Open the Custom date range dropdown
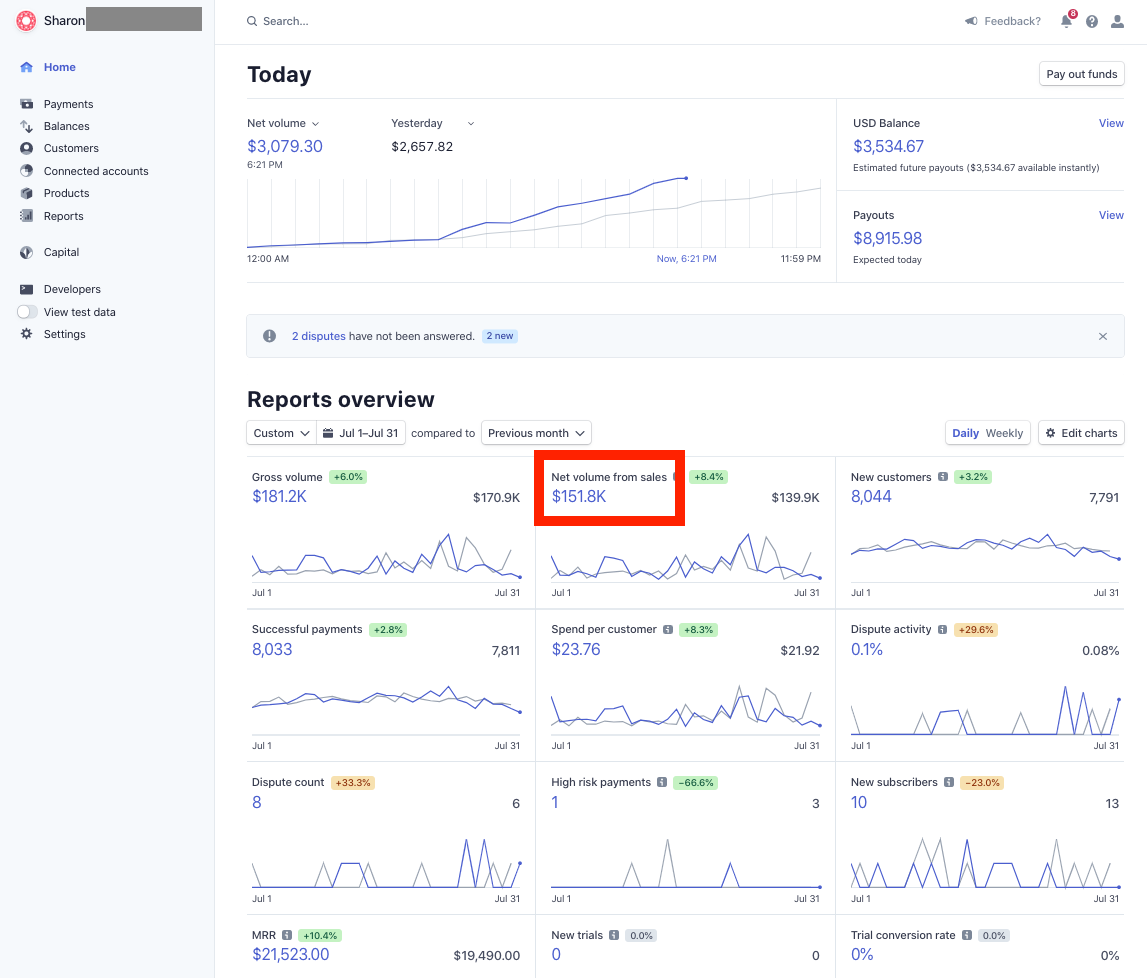Image resolution: width=1147 pixels, height=978 pixels. tap(281, 433)
